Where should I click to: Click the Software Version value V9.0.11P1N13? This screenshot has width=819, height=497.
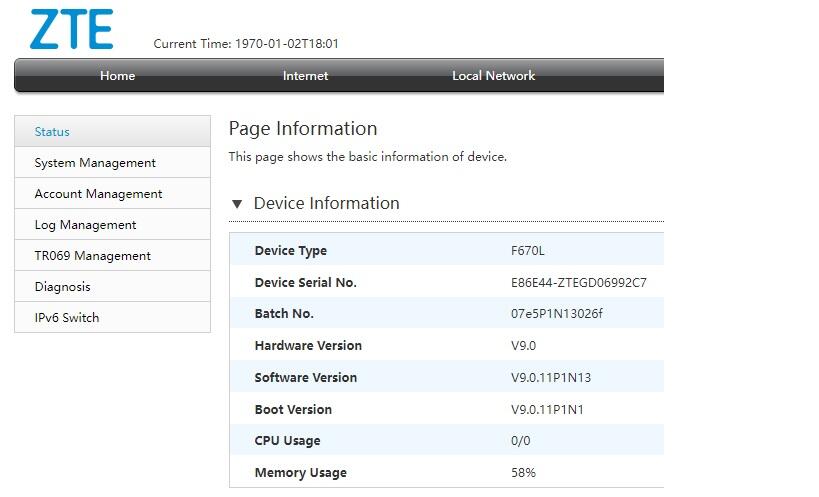tap(551, 378)
